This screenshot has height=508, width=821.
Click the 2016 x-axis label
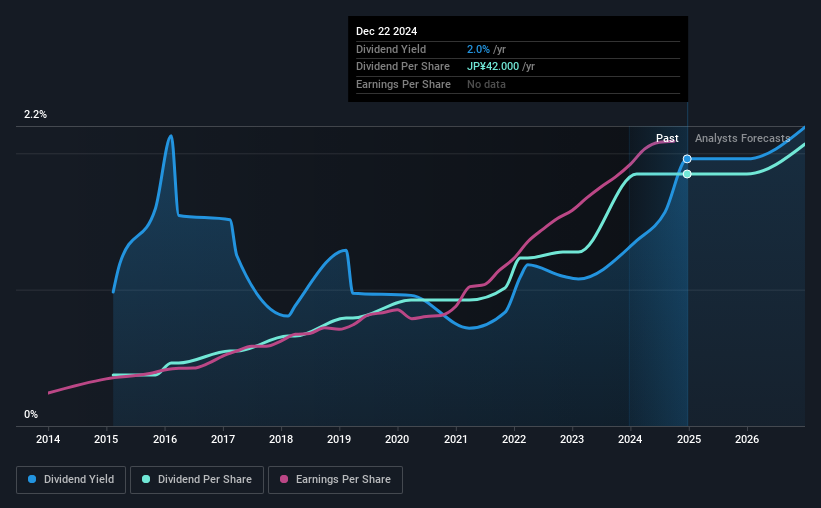pos(165,439)
